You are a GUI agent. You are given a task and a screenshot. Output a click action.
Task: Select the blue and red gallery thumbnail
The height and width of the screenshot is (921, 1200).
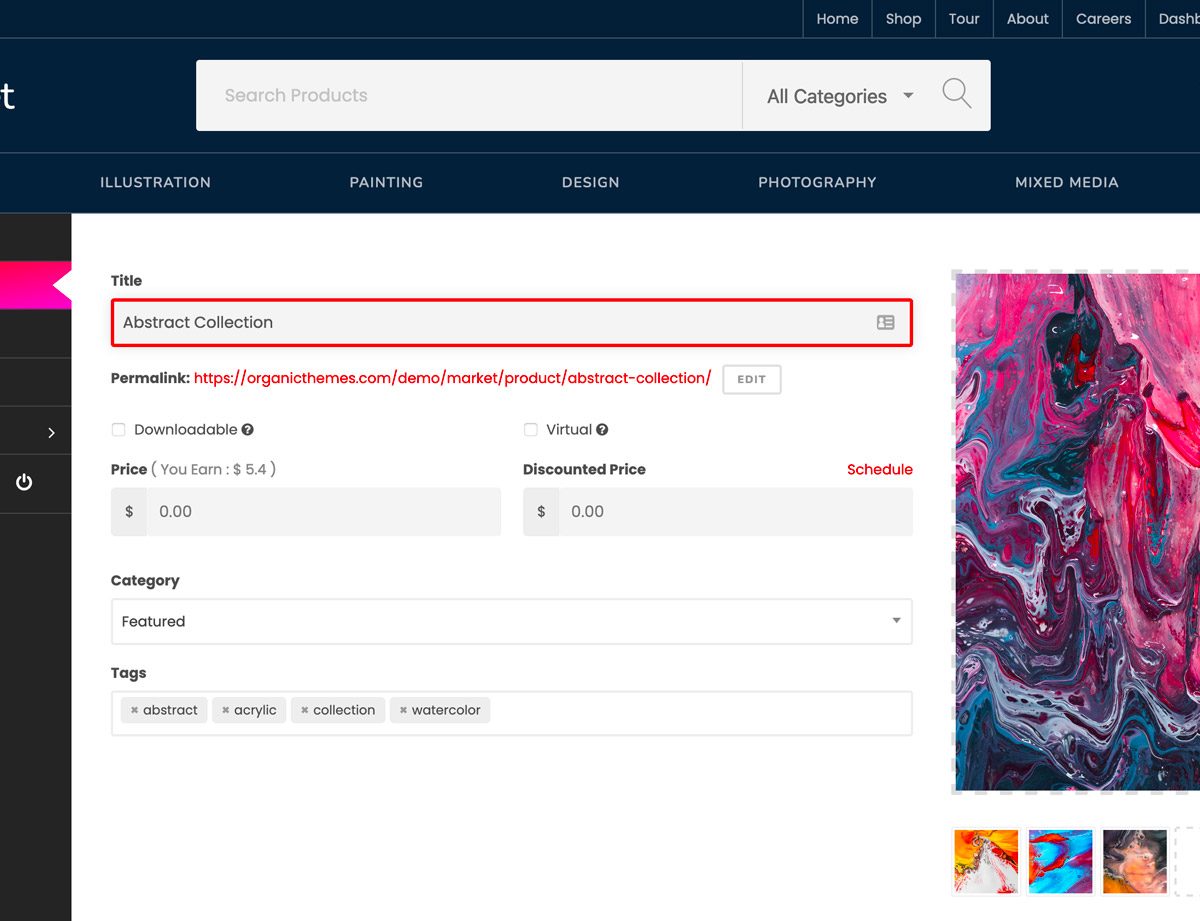(1060, 861)
